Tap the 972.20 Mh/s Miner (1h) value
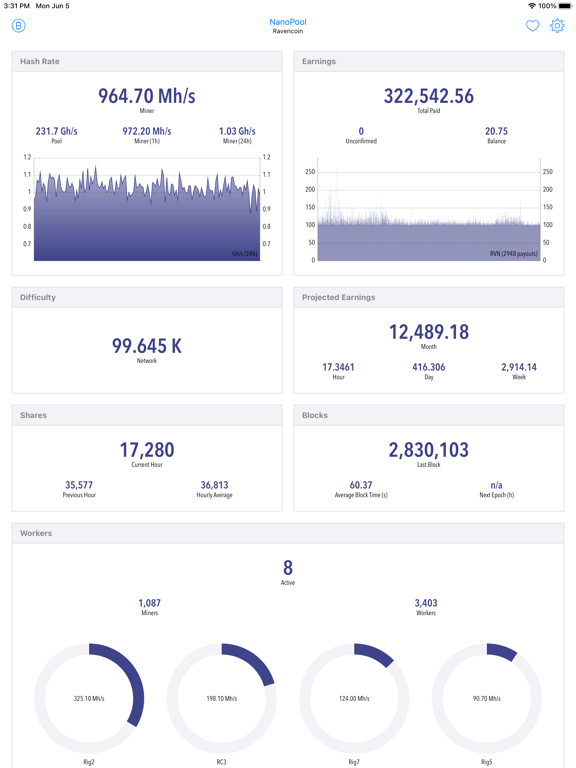The width and height of the screenshot is (576, 768). pos(147,131)
